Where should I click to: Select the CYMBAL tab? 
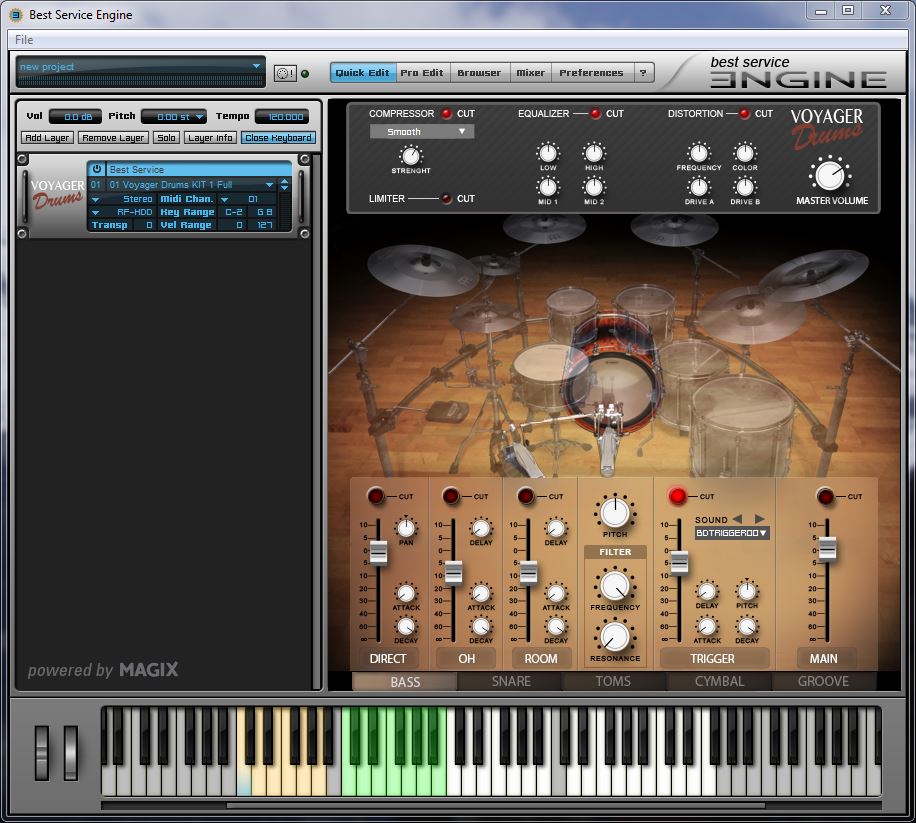pos(719,681)
